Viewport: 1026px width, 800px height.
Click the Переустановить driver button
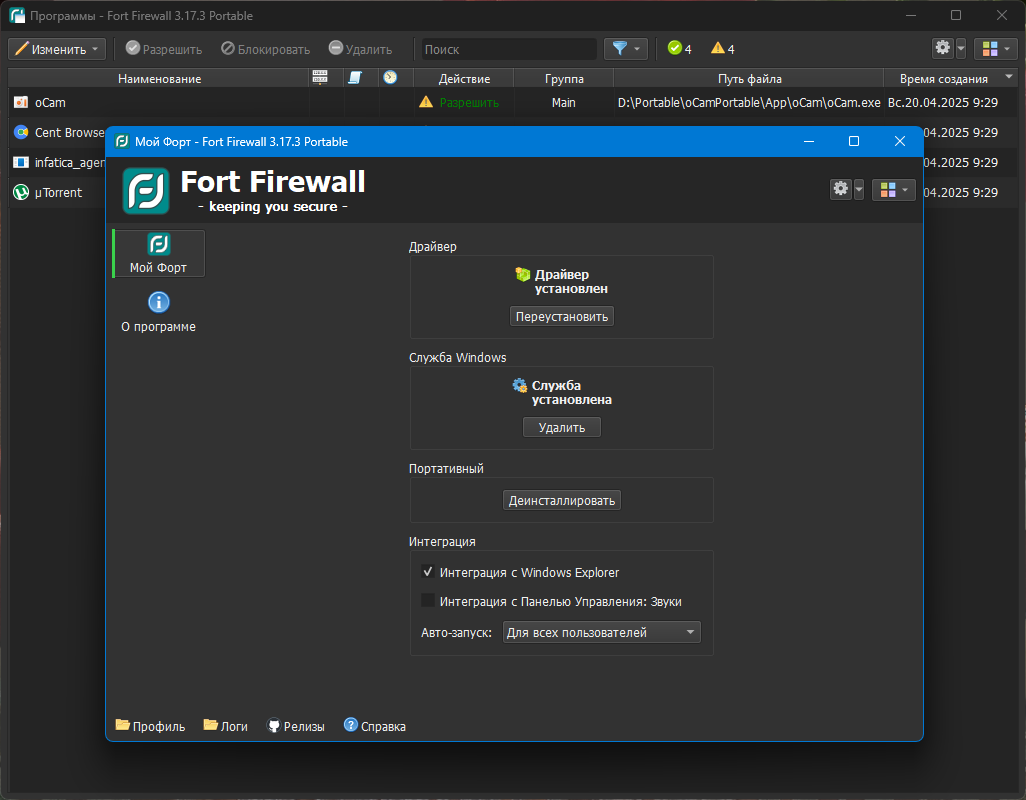[x=561, y=316]
